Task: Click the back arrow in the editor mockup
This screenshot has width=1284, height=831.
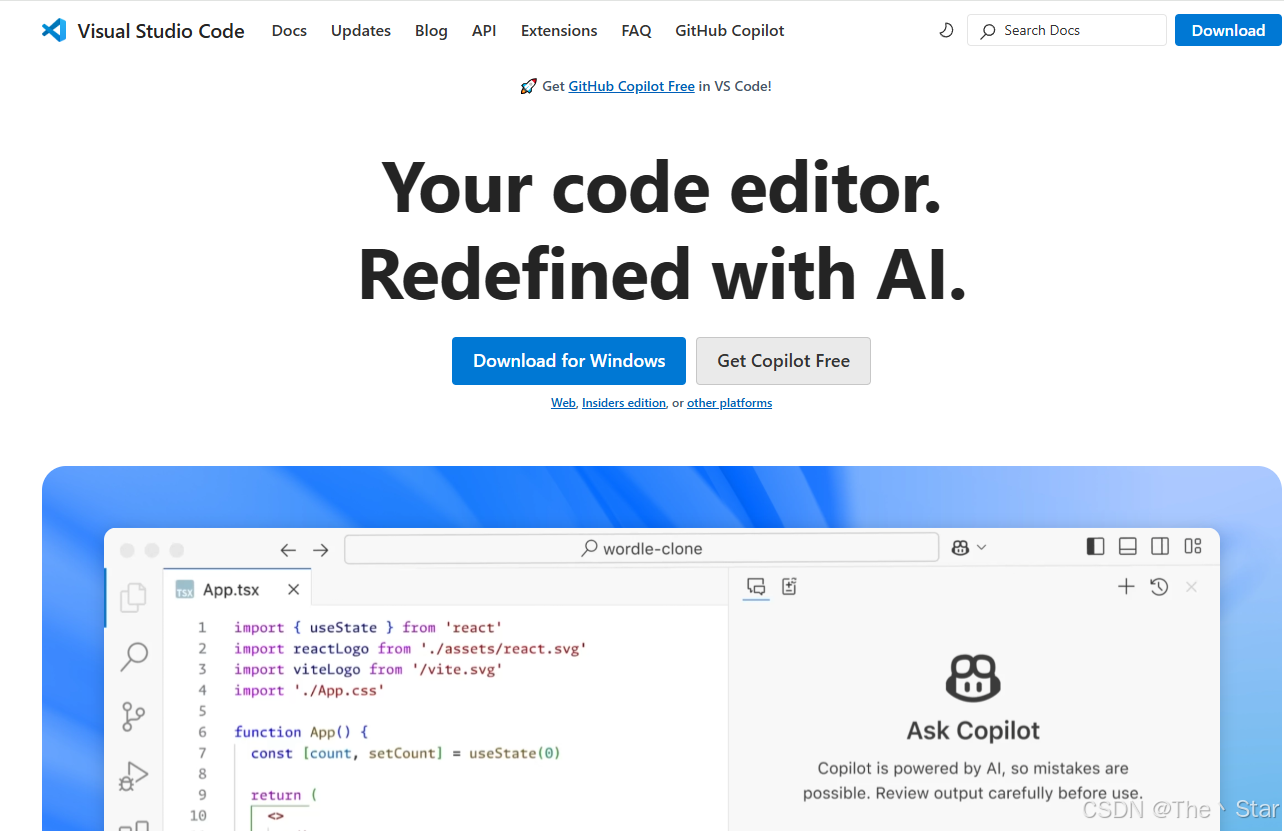Action: click(x=288, y=549)
